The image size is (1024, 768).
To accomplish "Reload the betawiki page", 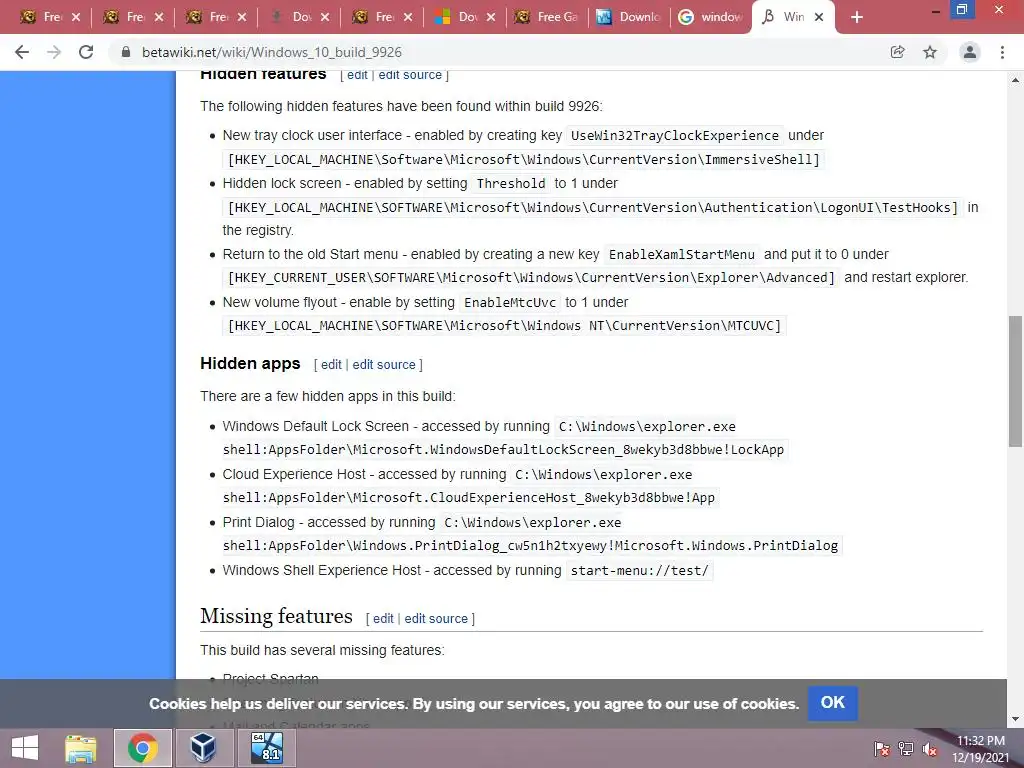I will 86,52.
